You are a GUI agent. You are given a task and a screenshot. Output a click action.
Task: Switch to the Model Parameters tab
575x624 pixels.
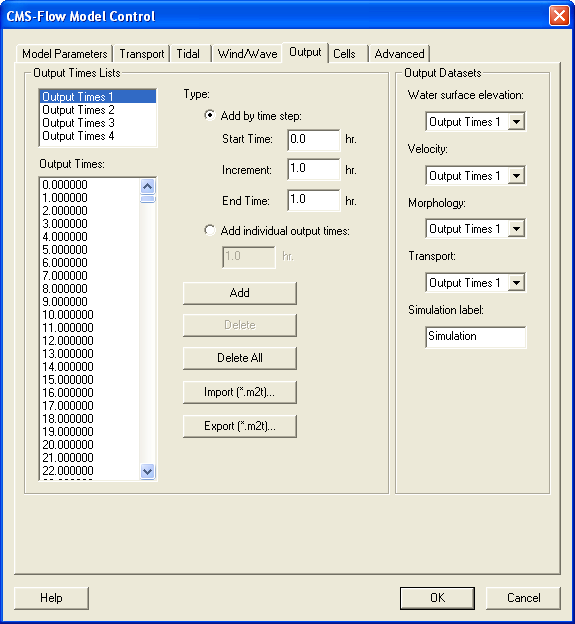click(x=64, y=54)
